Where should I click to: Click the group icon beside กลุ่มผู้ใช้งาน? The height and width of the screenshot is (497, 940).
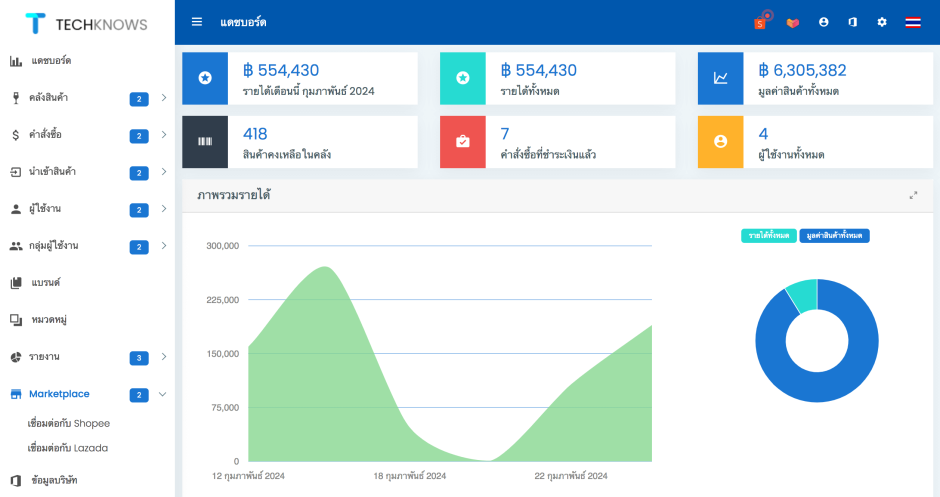[x=16, y=246]
